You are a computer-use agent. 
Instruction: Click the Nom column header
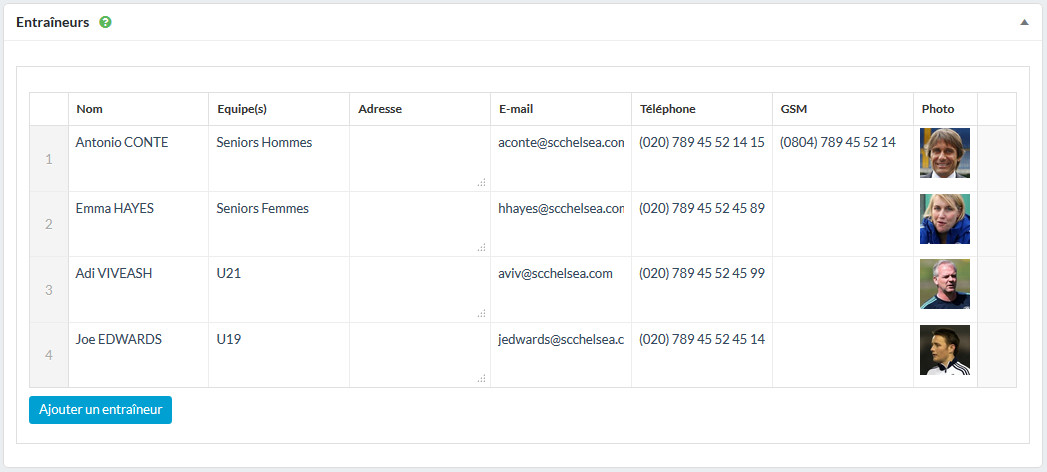point(138,109)
